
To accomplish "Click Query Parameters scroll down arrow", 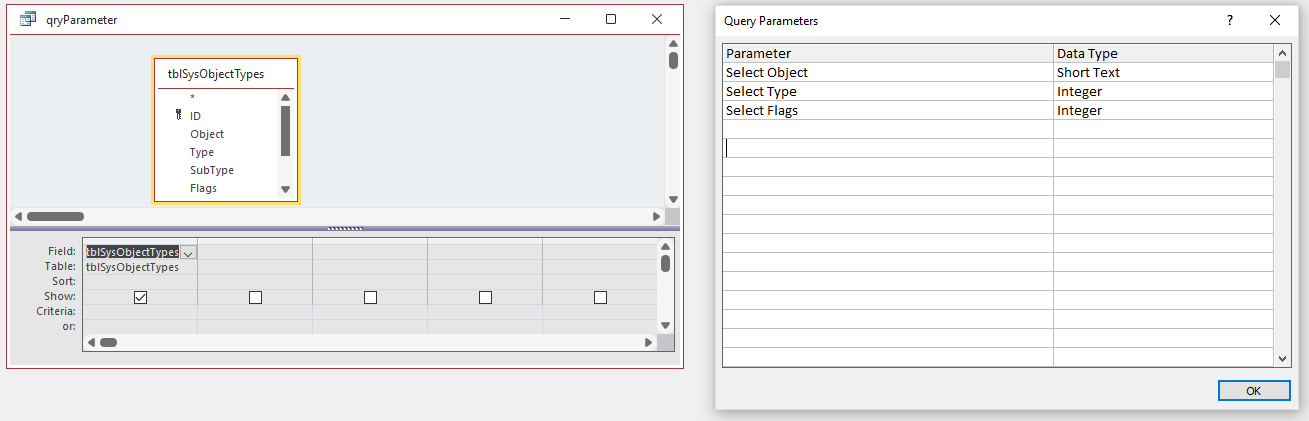I will pyautogui.click(x=1282, y=358).
